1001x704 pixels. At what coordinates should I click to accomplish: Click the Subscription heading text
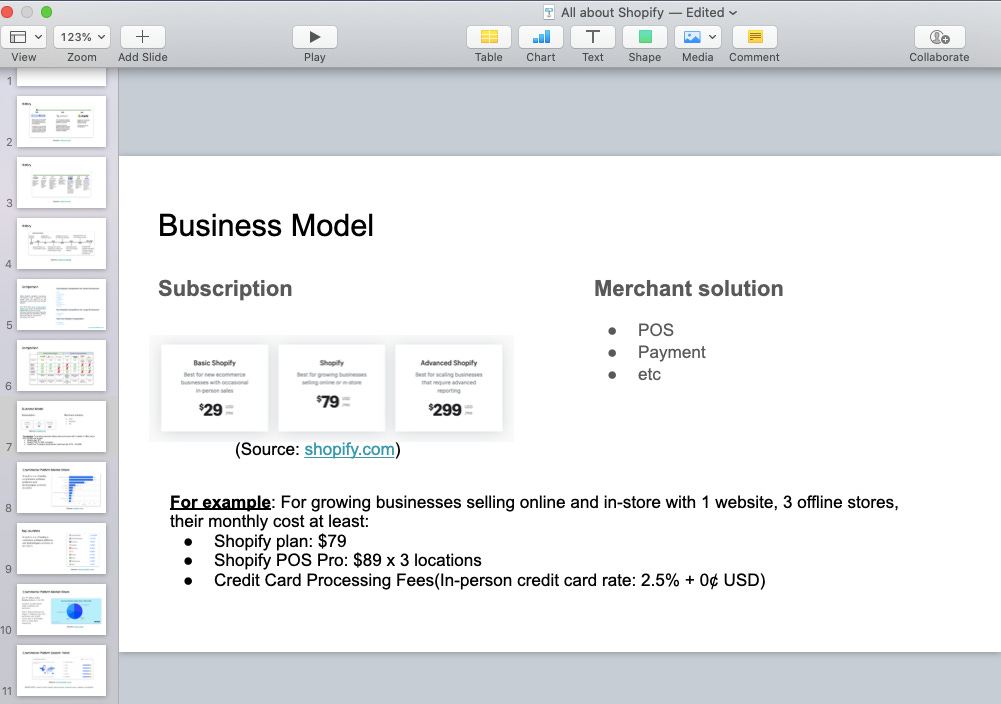click(225, 288)
